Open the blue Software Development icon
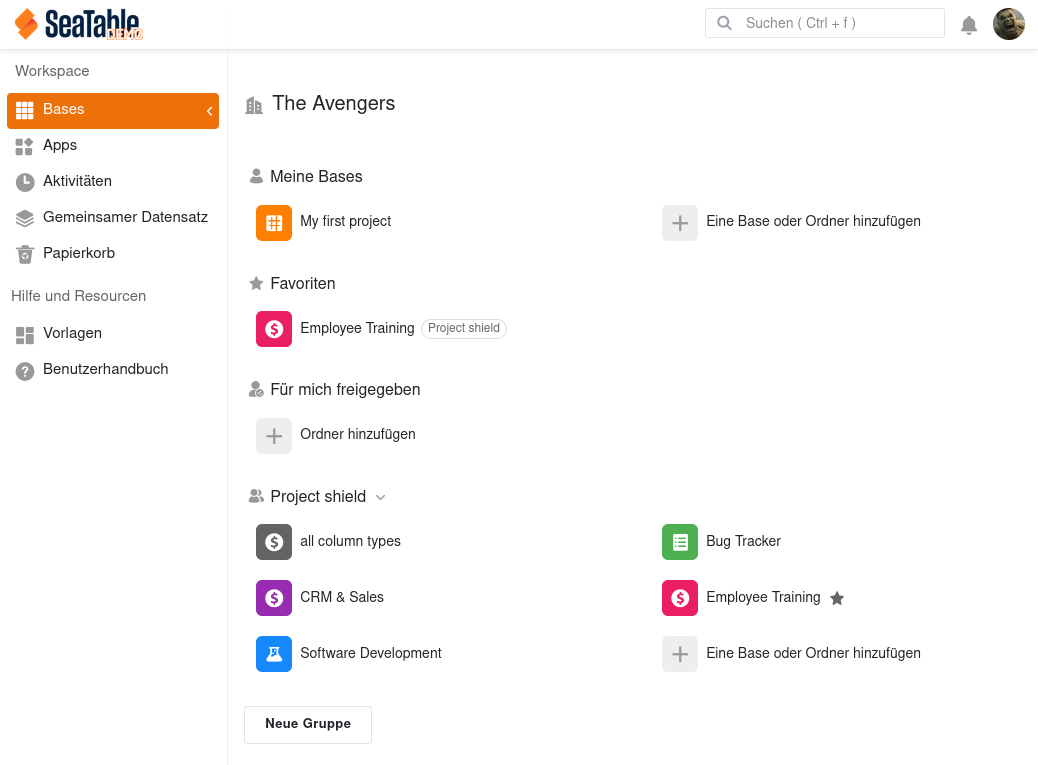The height and width of the screenshot is (765, 1038). click(274, 654)
